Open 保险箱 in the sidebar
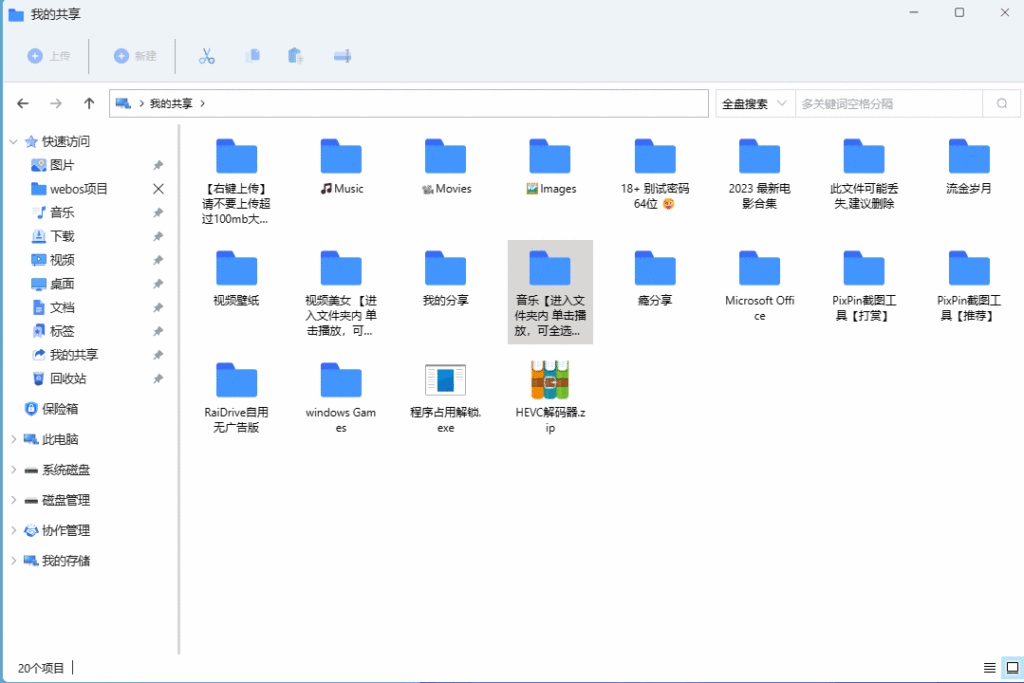The image size is (1024, 683). click(x=59, y=408)
